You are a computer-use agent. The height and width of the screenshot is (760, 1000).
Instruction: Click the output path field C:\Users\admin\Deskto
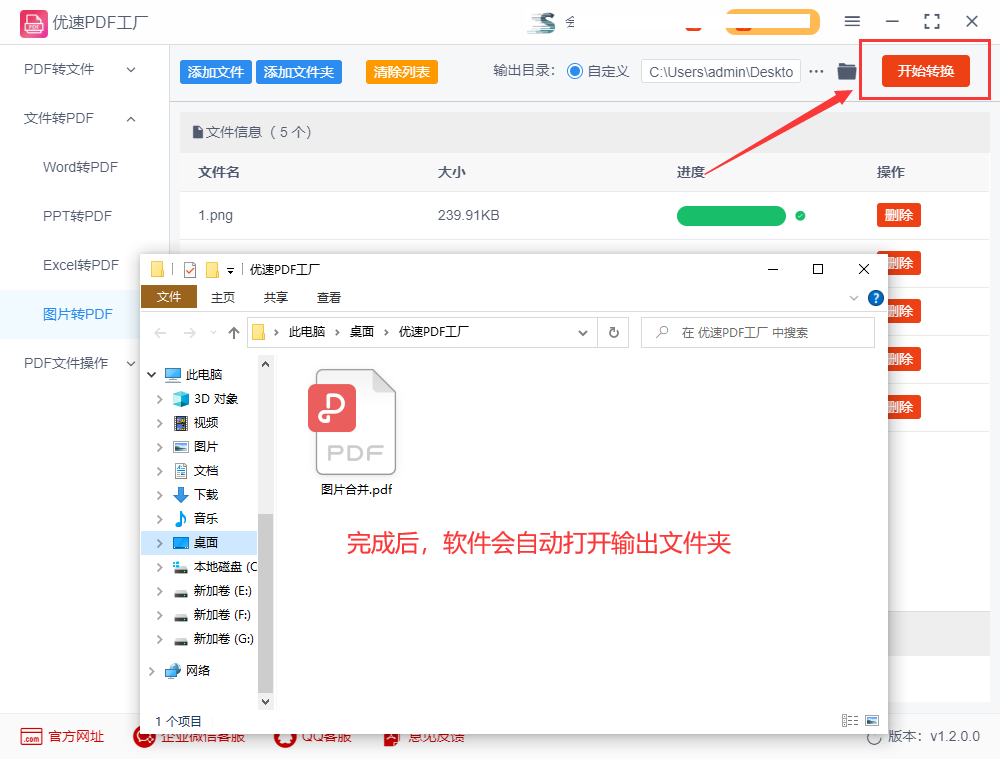point(721,72)
